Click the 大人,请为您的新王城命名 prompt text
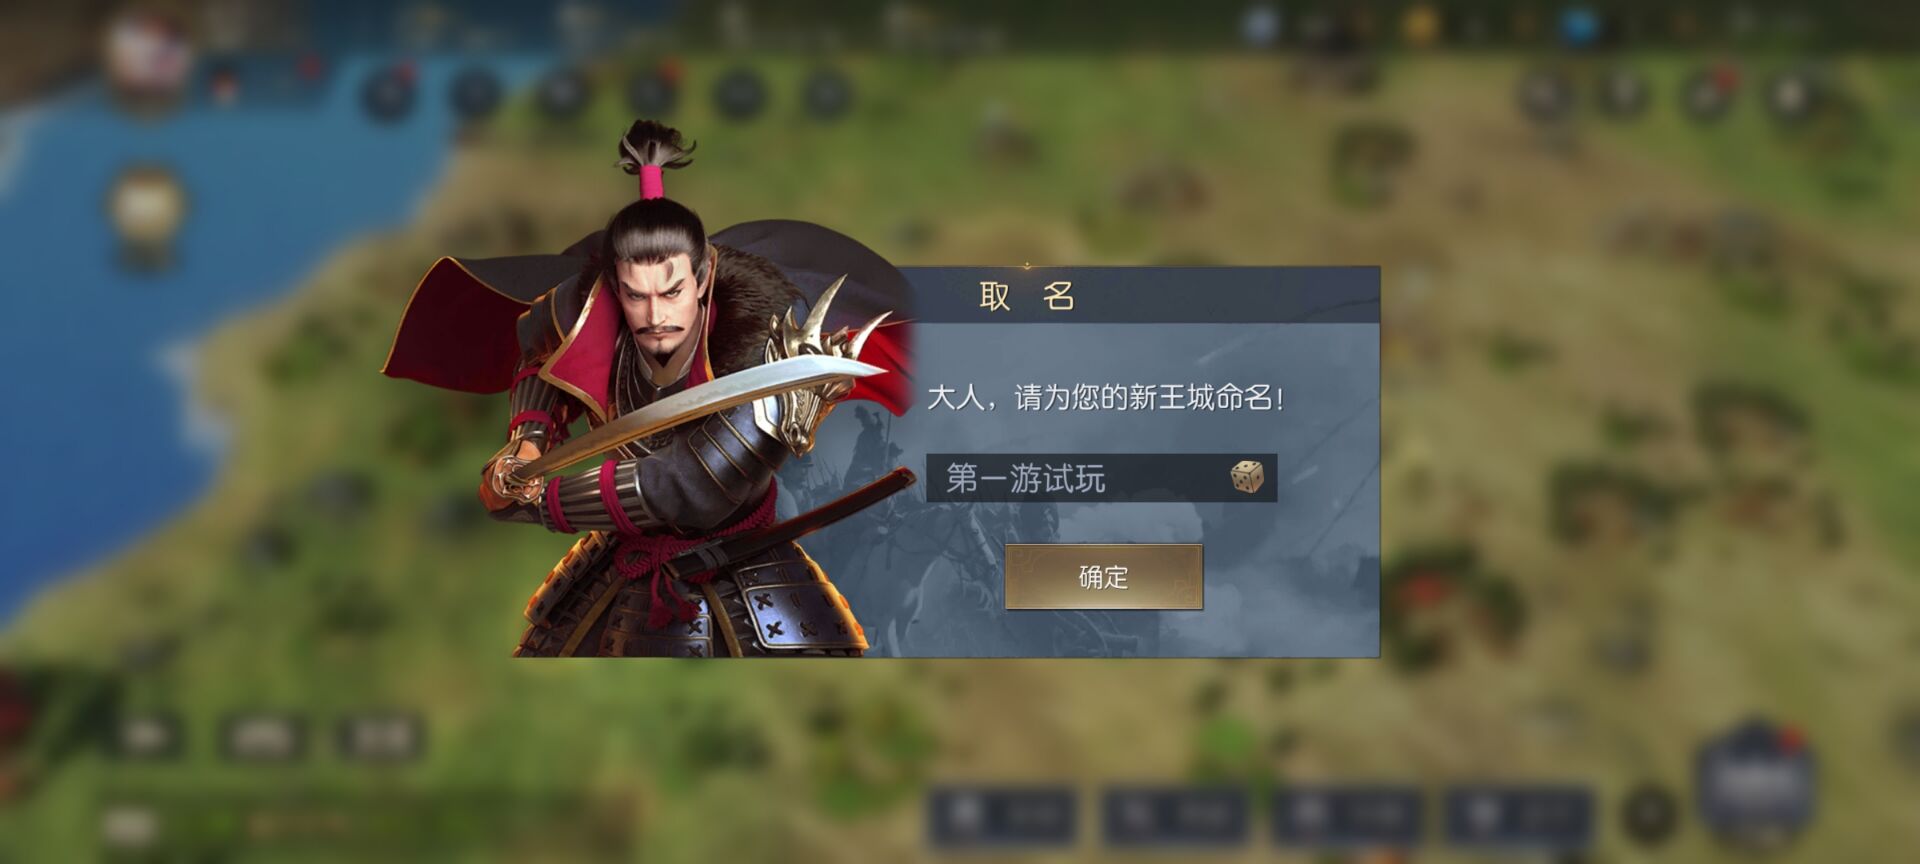Screen dimensions: 1920x864 point(1105,398)
